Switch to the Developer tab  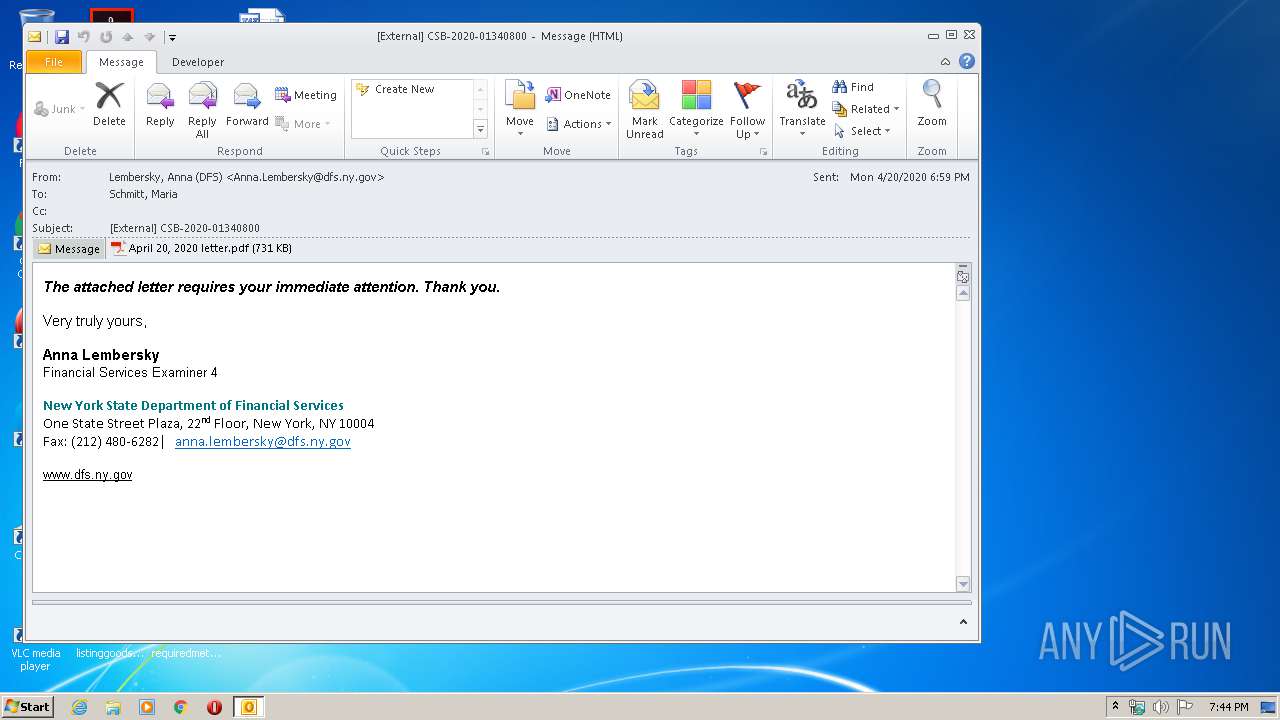pyautogui.click(x=198, y=62)
